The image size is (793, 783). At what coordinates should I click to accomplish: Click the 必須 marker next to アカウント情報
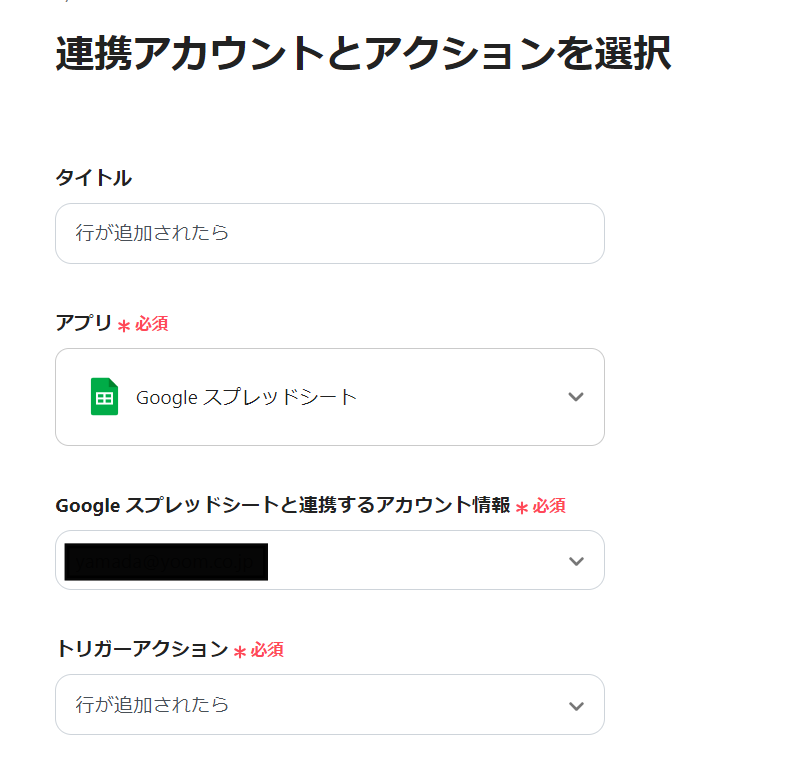point(549,506)
